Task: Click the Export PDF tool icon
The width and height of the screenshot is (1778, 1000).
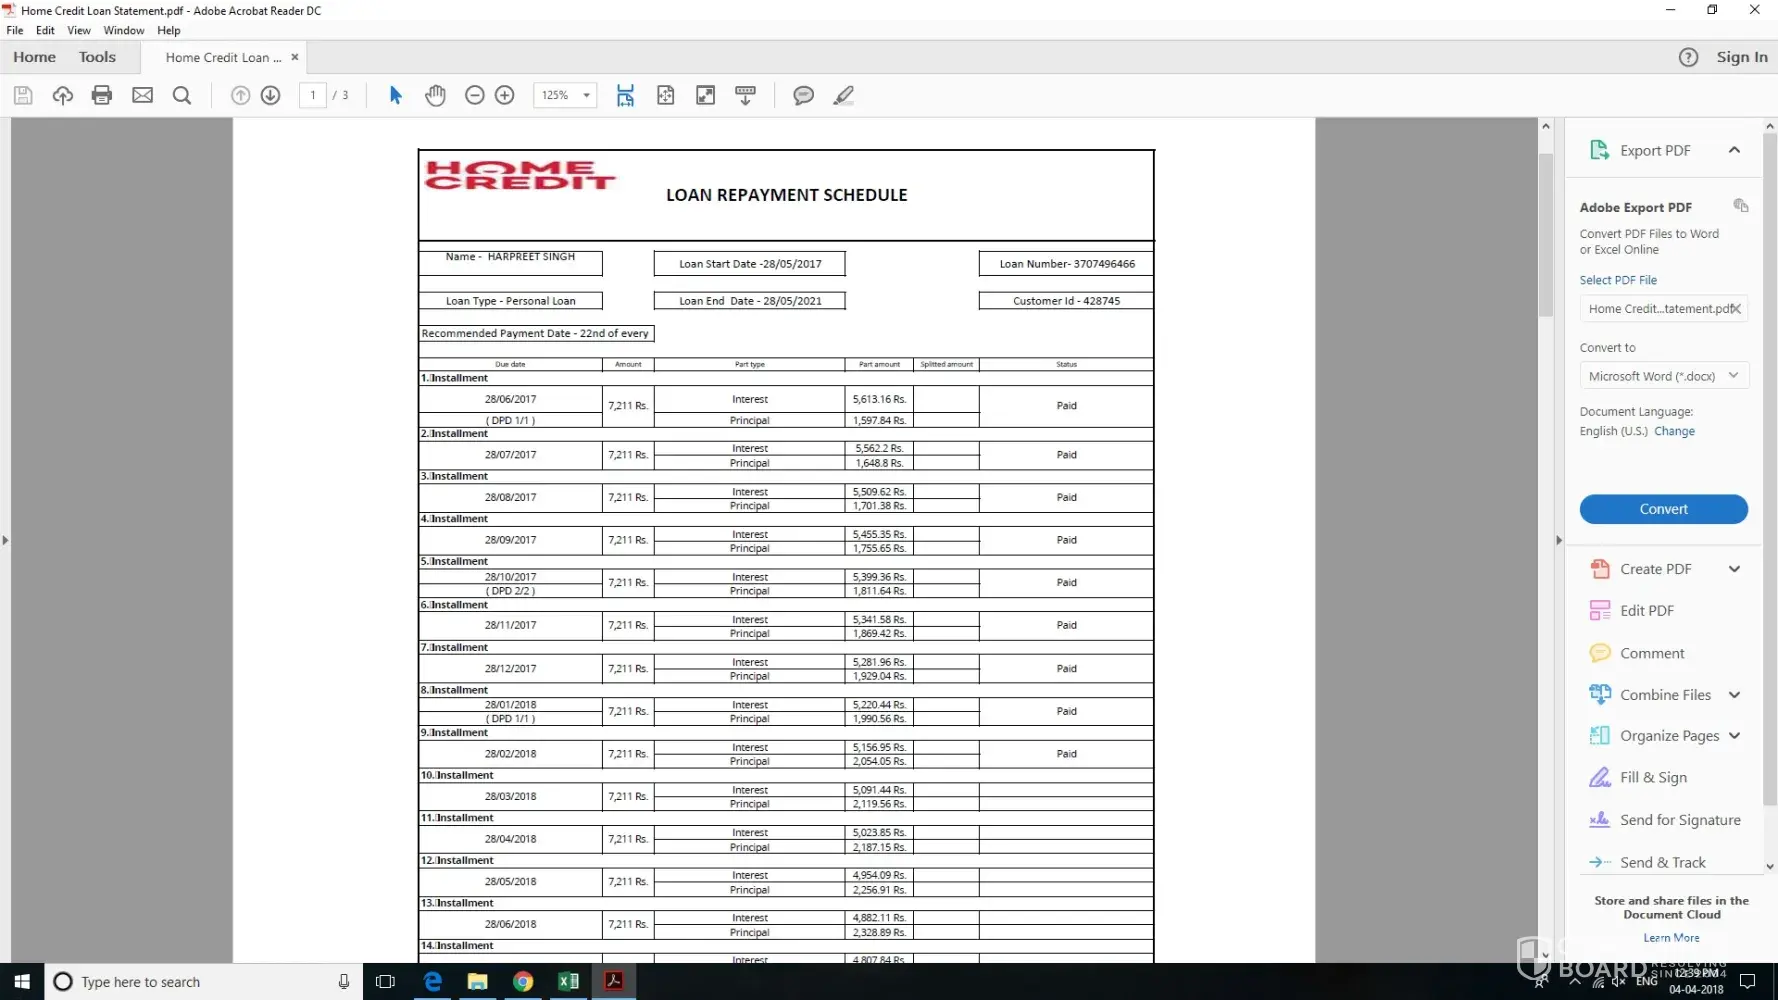Action: point(1599,150)
